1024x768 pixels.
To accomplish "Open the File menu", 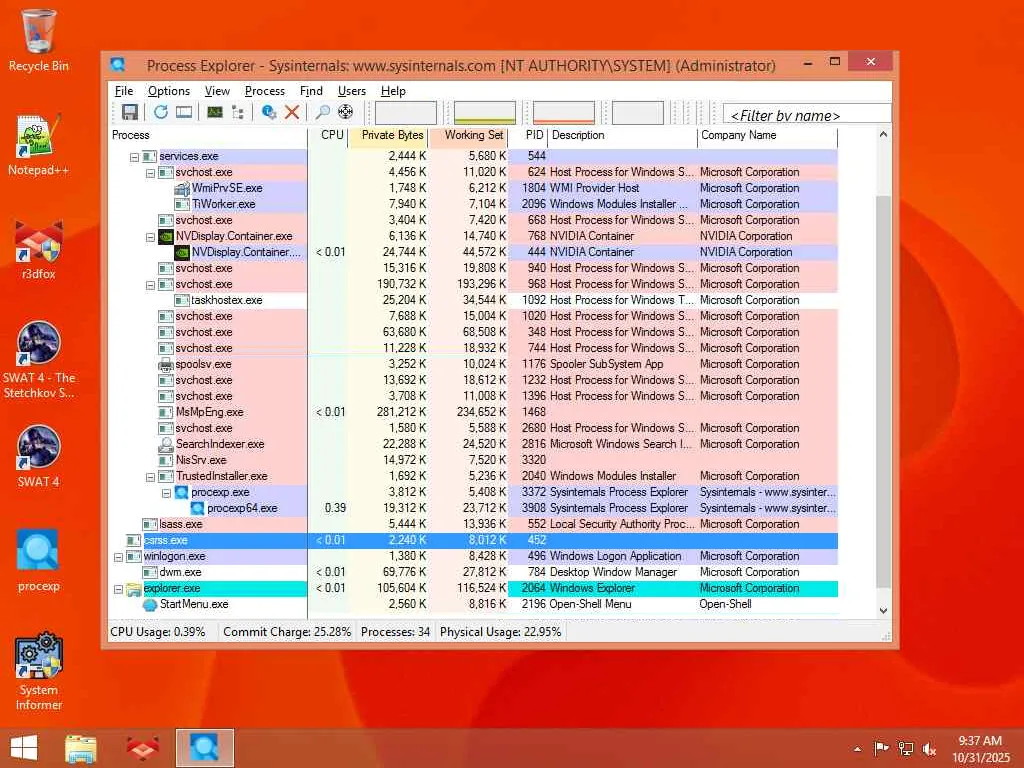I will point(123,91).
